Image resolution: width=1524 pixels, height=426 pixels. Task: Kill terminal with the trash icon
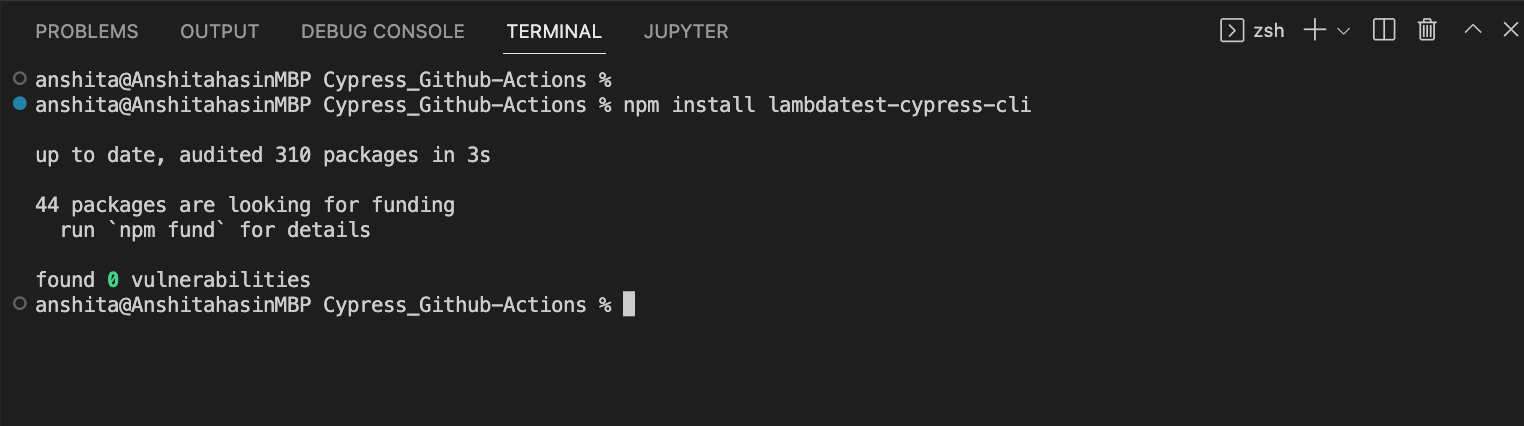[1427, 30]
